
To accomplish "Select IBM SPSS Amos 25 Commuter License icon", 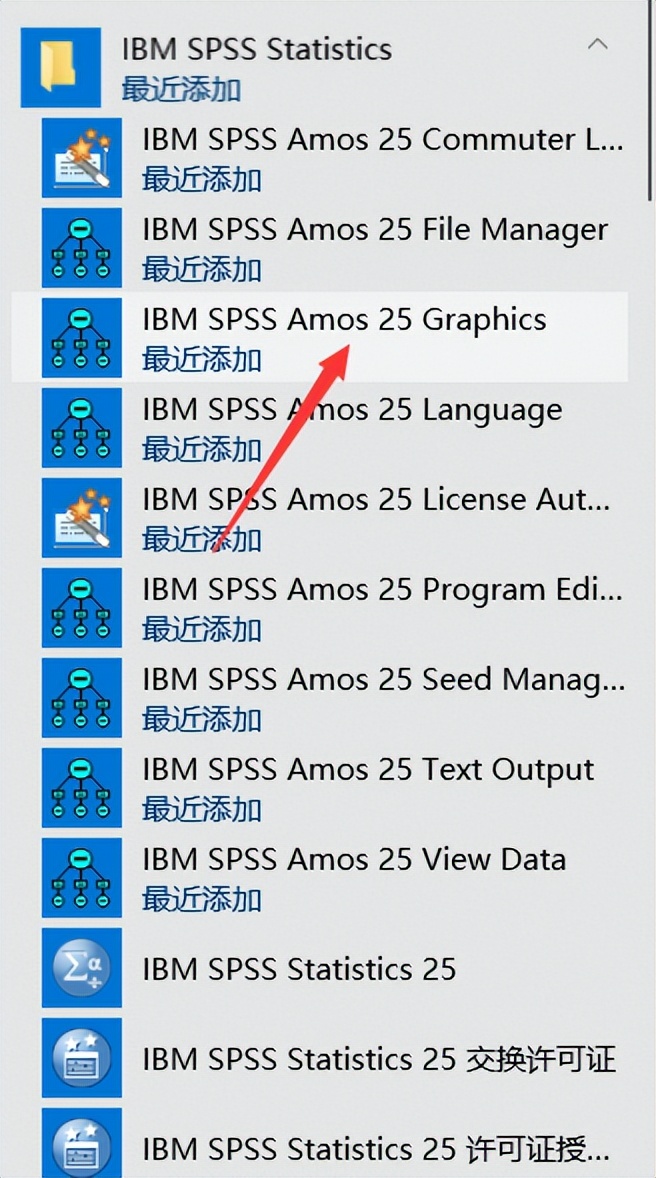I will [x=81, y=157].
